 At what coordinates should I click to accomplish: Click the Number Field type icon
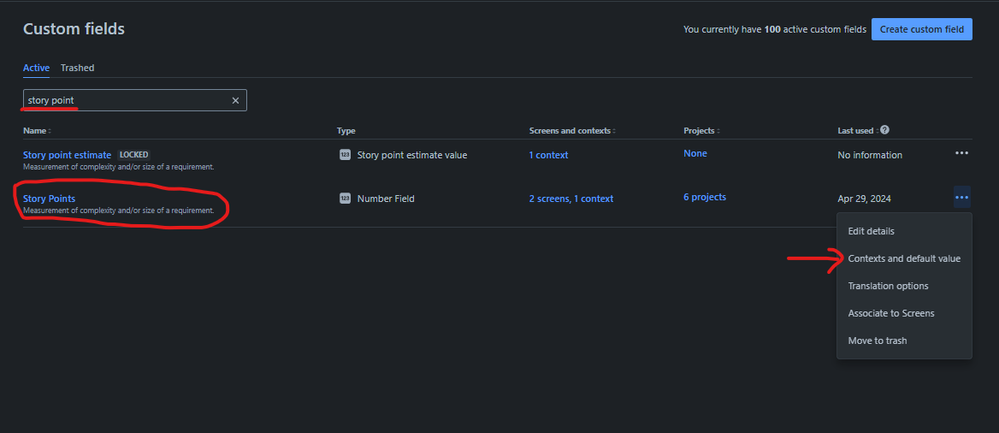pos(345,199)
